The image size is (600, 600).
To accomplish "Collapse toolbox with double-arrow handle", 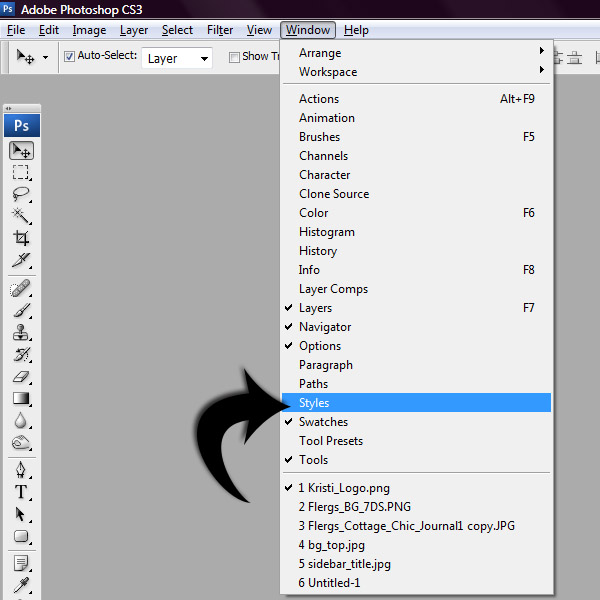I will 8,109.
